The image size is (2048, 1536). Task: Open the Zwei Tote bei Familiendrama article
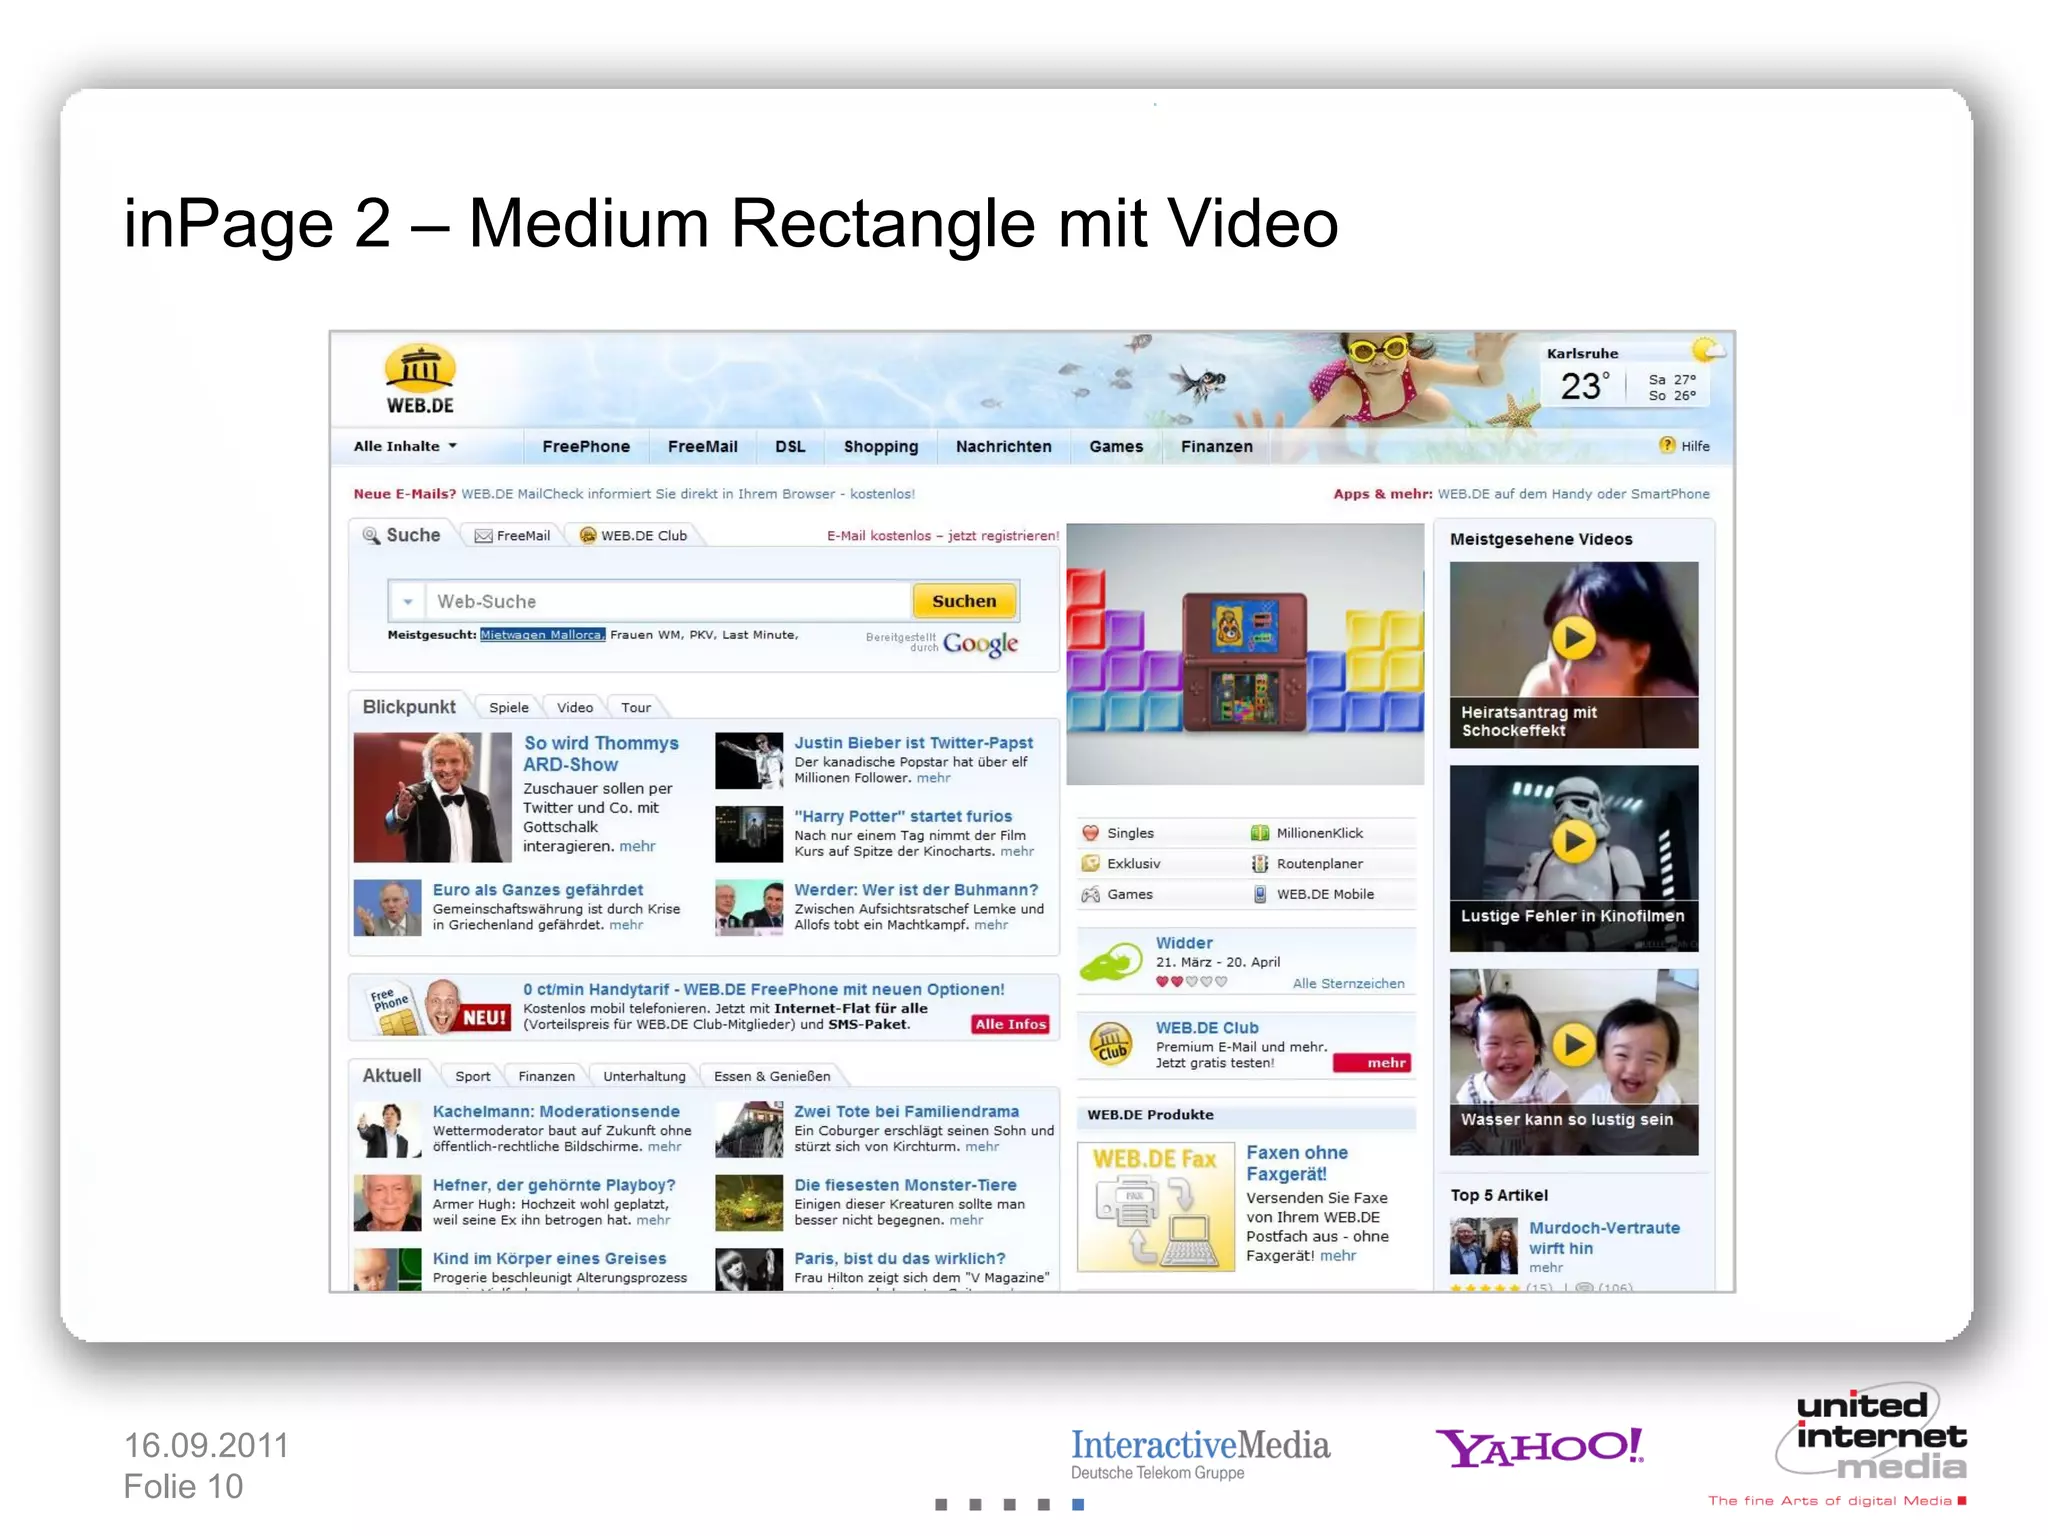(906, 1111)
